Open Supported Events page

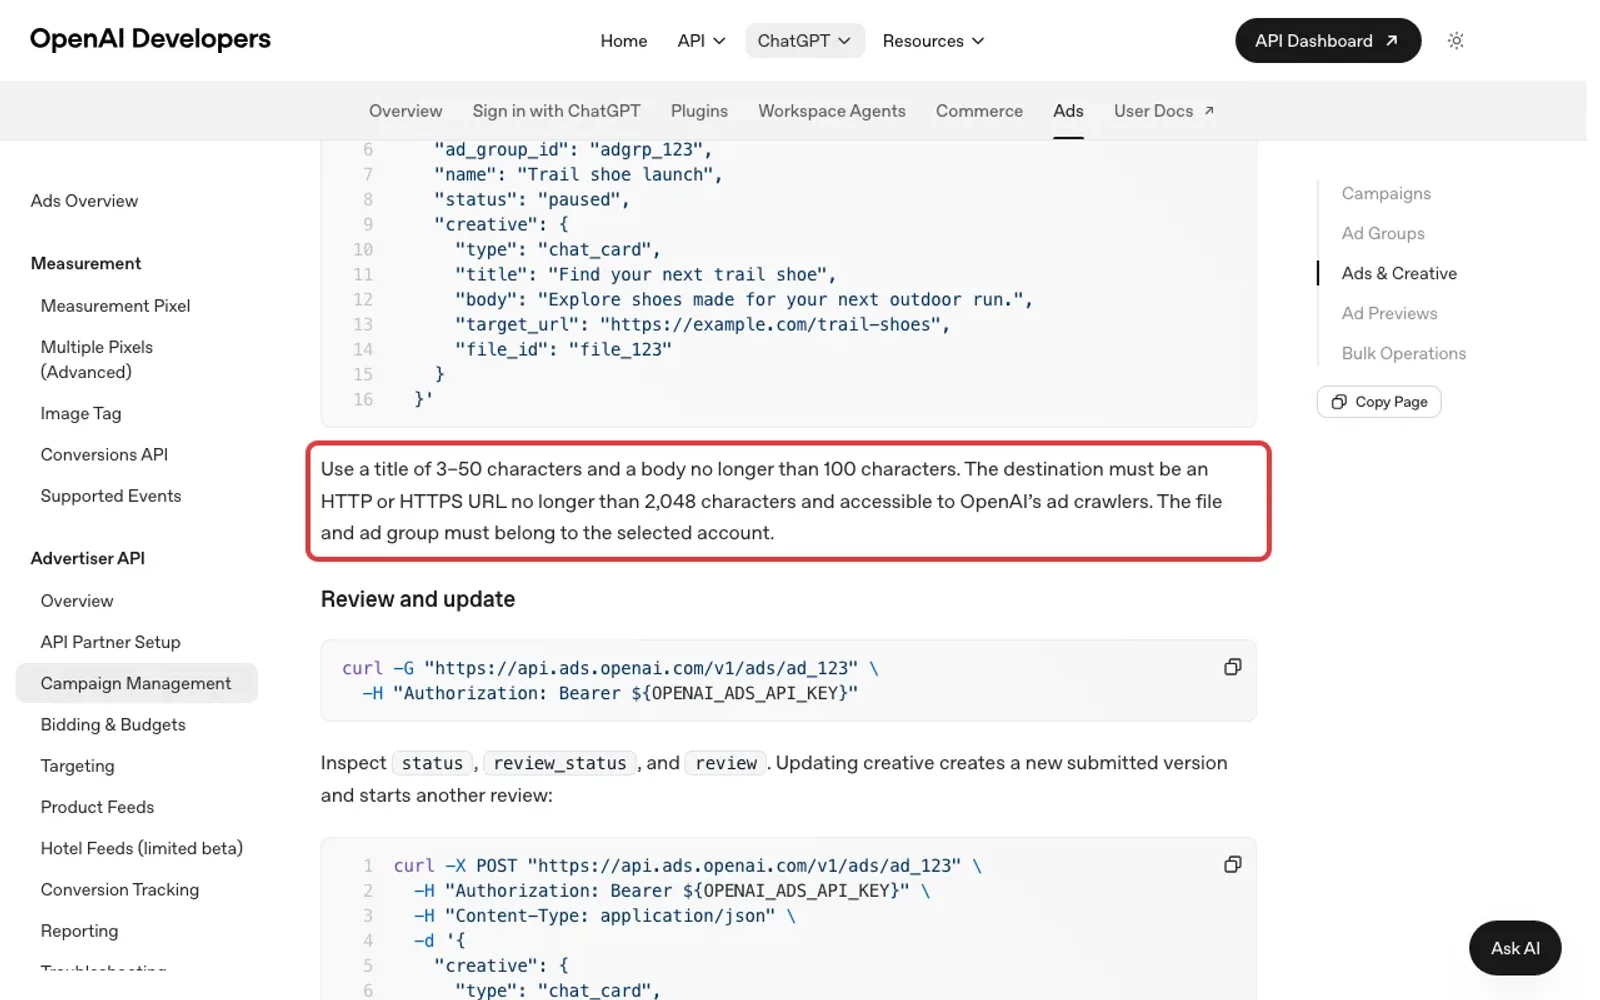(x=111, y=496)
